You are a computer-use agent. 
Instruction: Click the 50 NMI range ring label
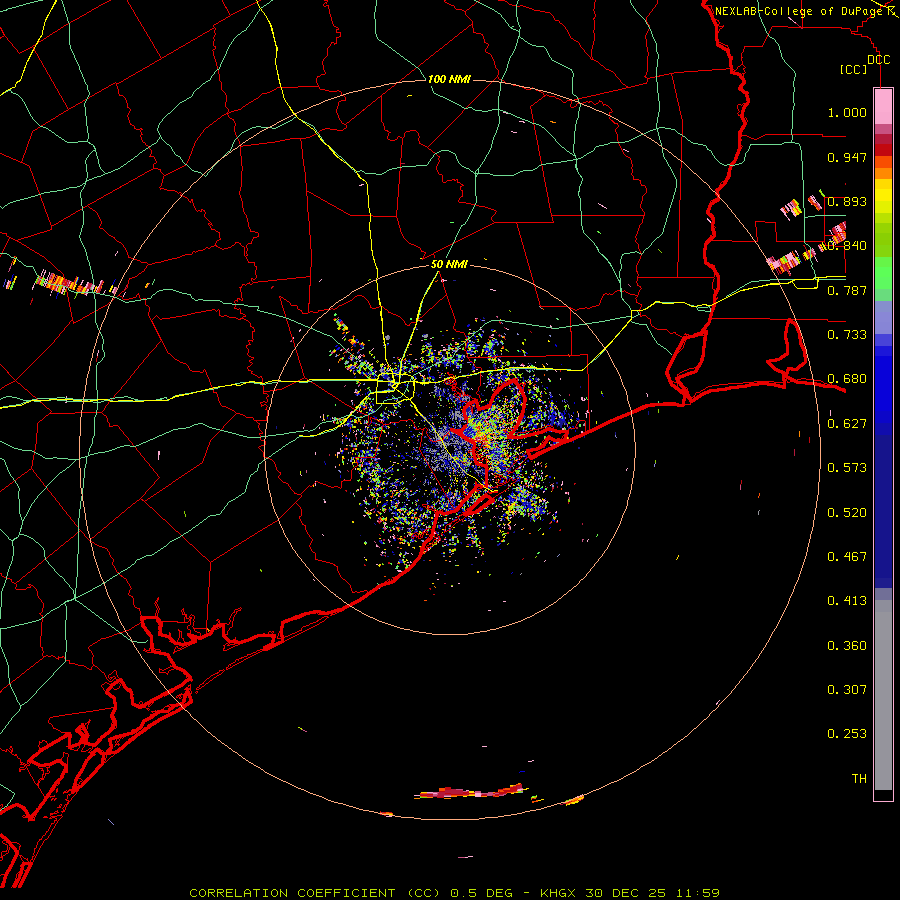tap(449, 264)
